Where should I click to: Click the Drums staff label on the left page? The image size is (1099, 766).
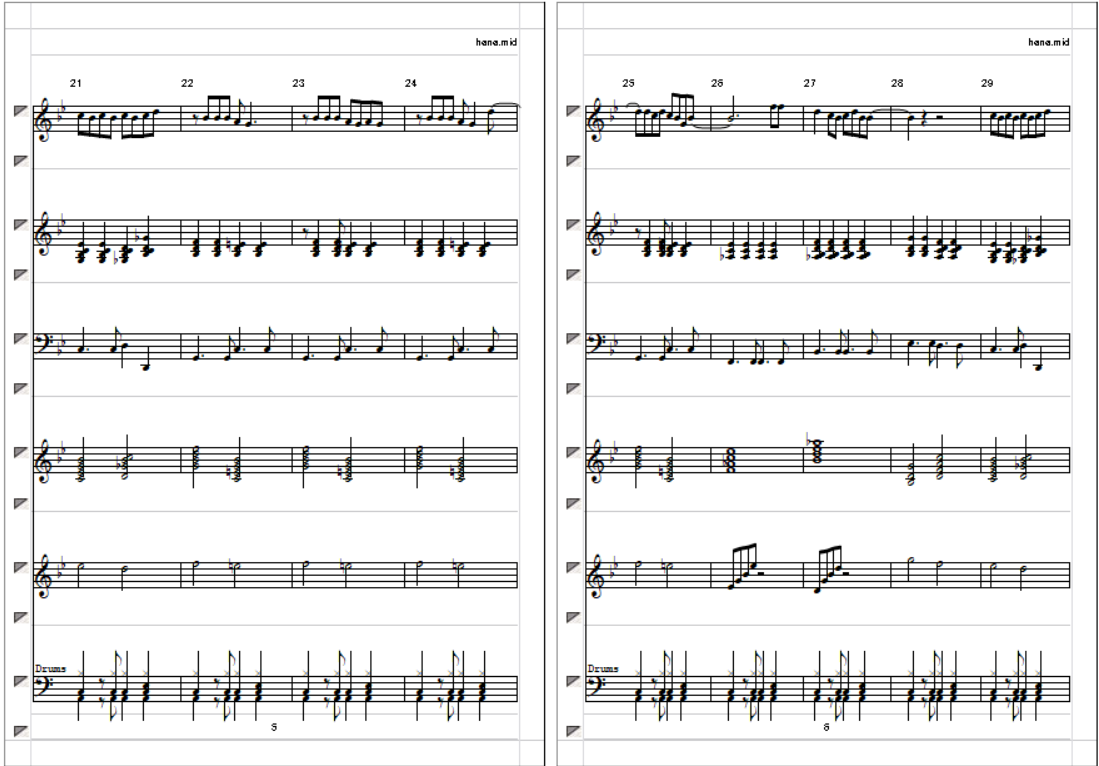click(50, 669)
